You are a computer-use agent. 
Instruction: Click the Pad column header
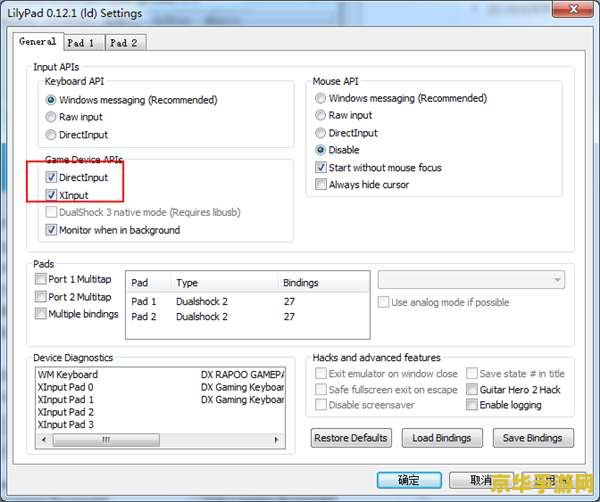coord(149,283)
